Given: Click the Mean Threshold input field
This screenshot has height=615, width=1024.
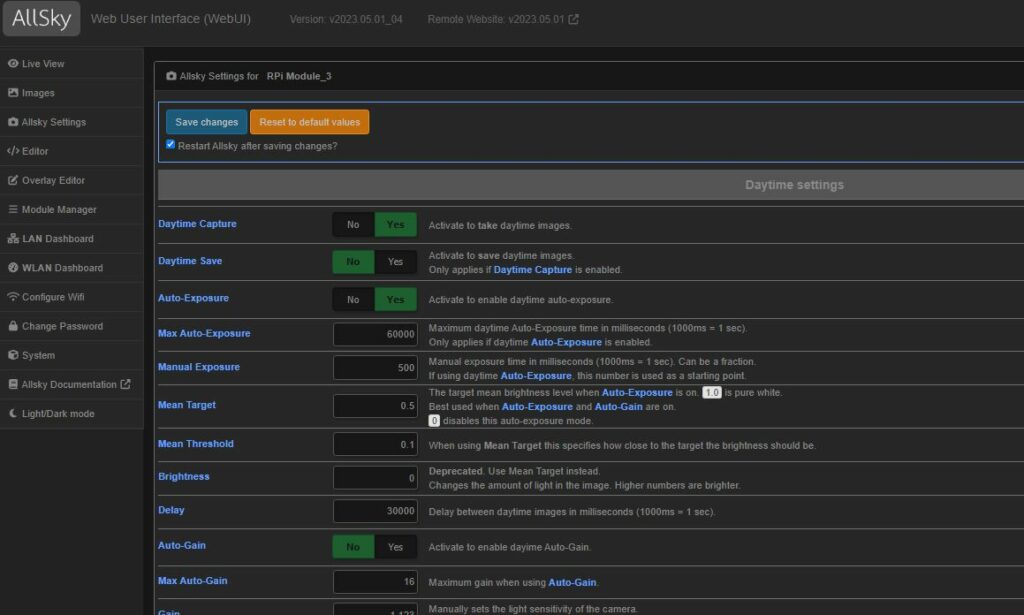Looking at the screenshot, I should pyautogui.click(x=376, y=445).
